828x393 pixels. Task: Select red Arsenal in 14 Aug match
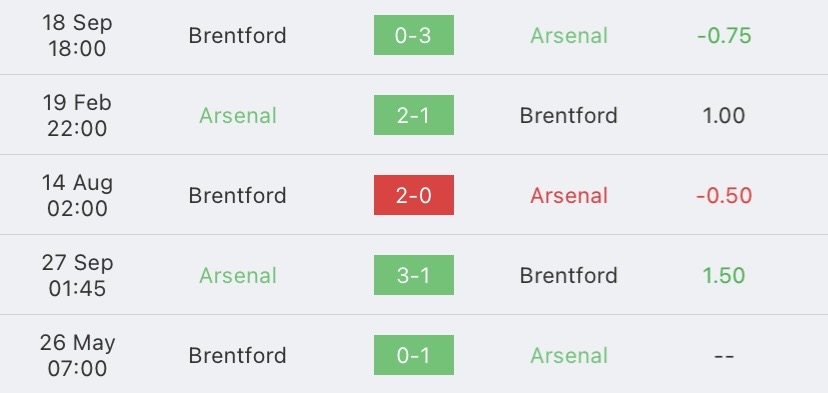point(569,195)
